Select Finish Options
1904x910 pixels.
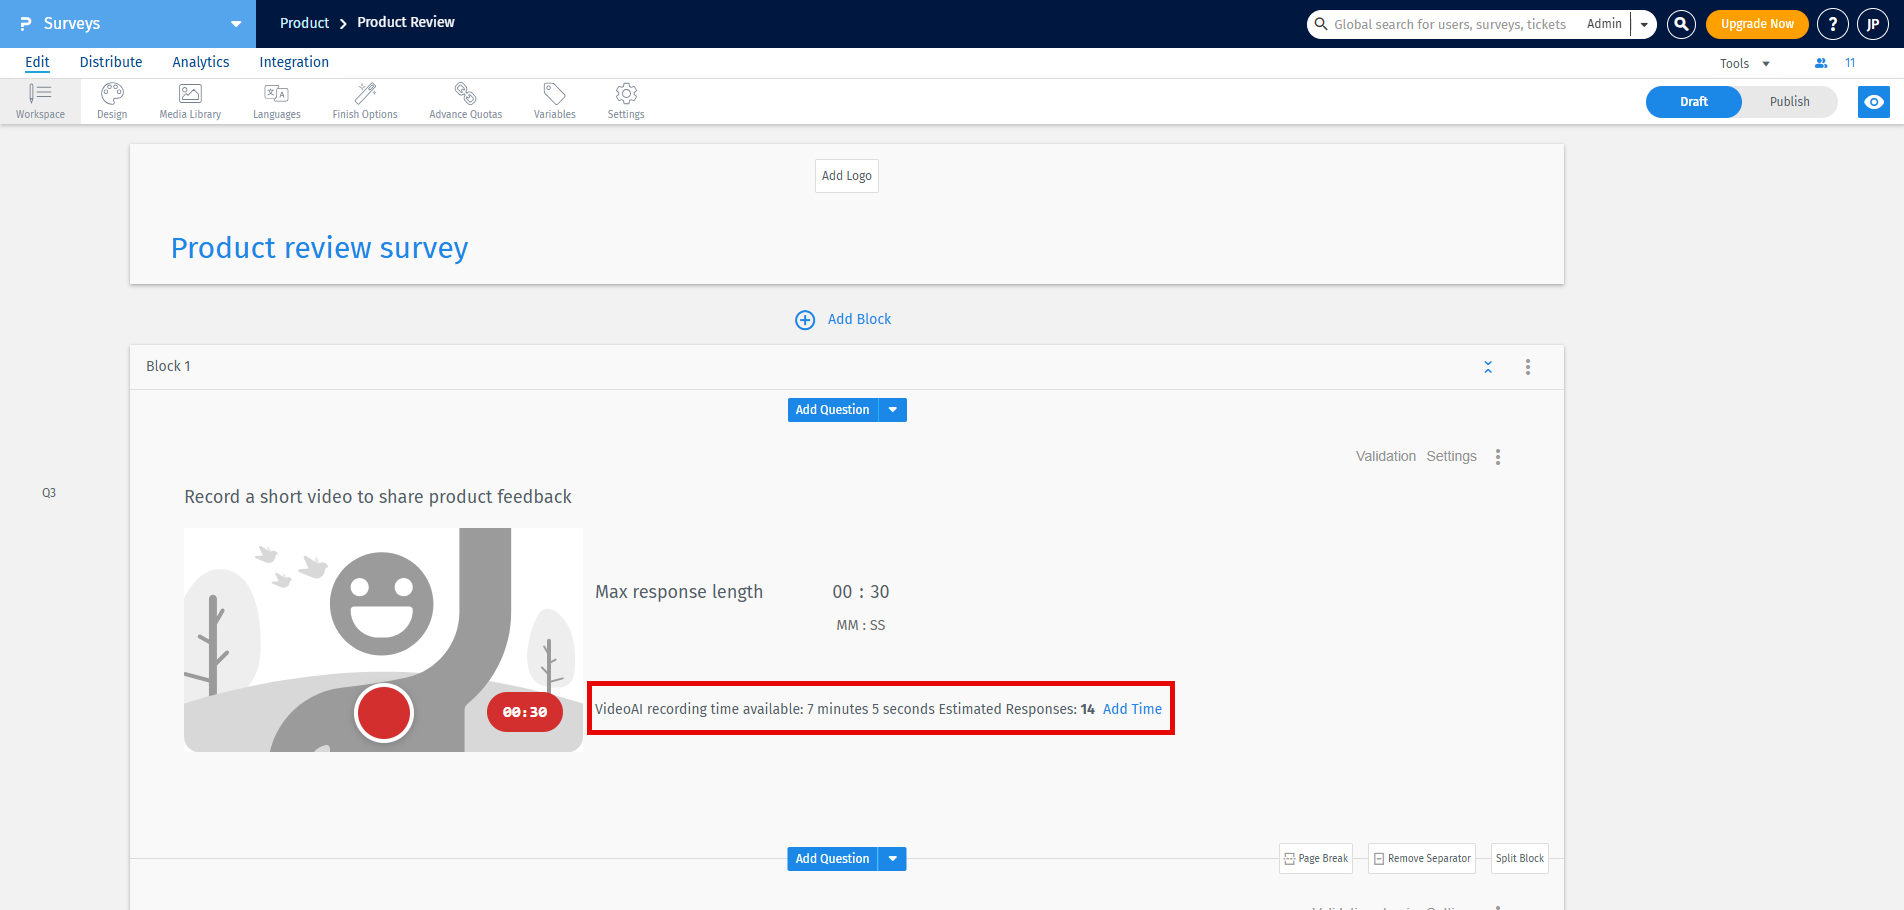[364, 100]
